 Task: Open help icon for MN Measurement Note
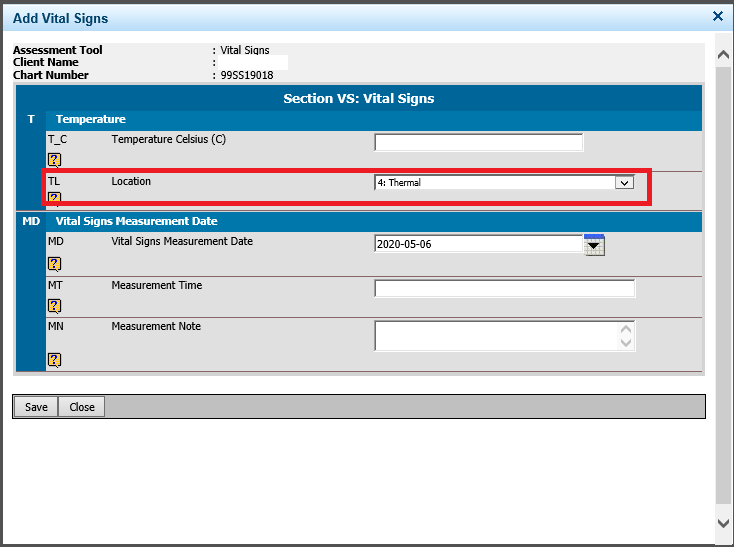[54, 360]
